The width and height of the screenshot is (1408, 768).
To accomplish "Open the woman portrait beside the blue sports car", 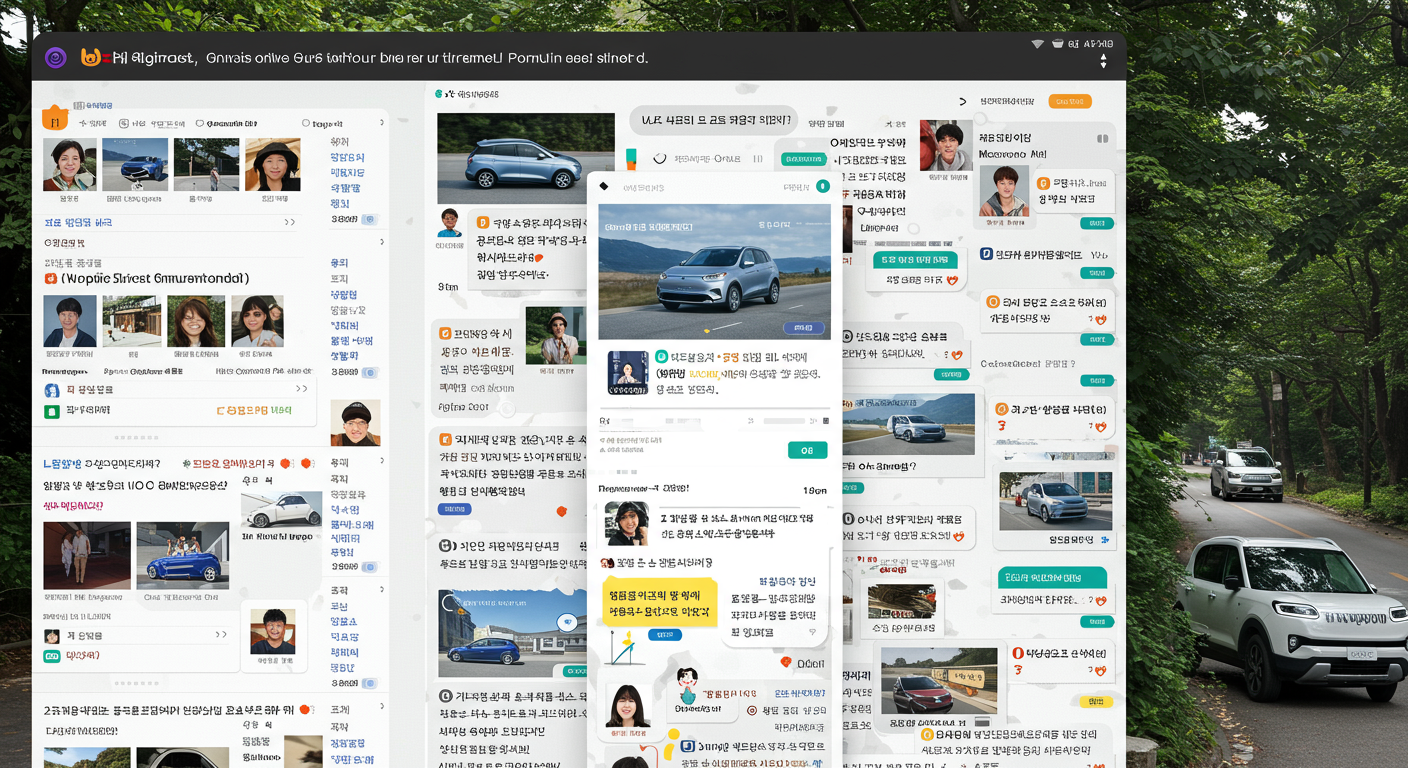I will coord(70,164).
